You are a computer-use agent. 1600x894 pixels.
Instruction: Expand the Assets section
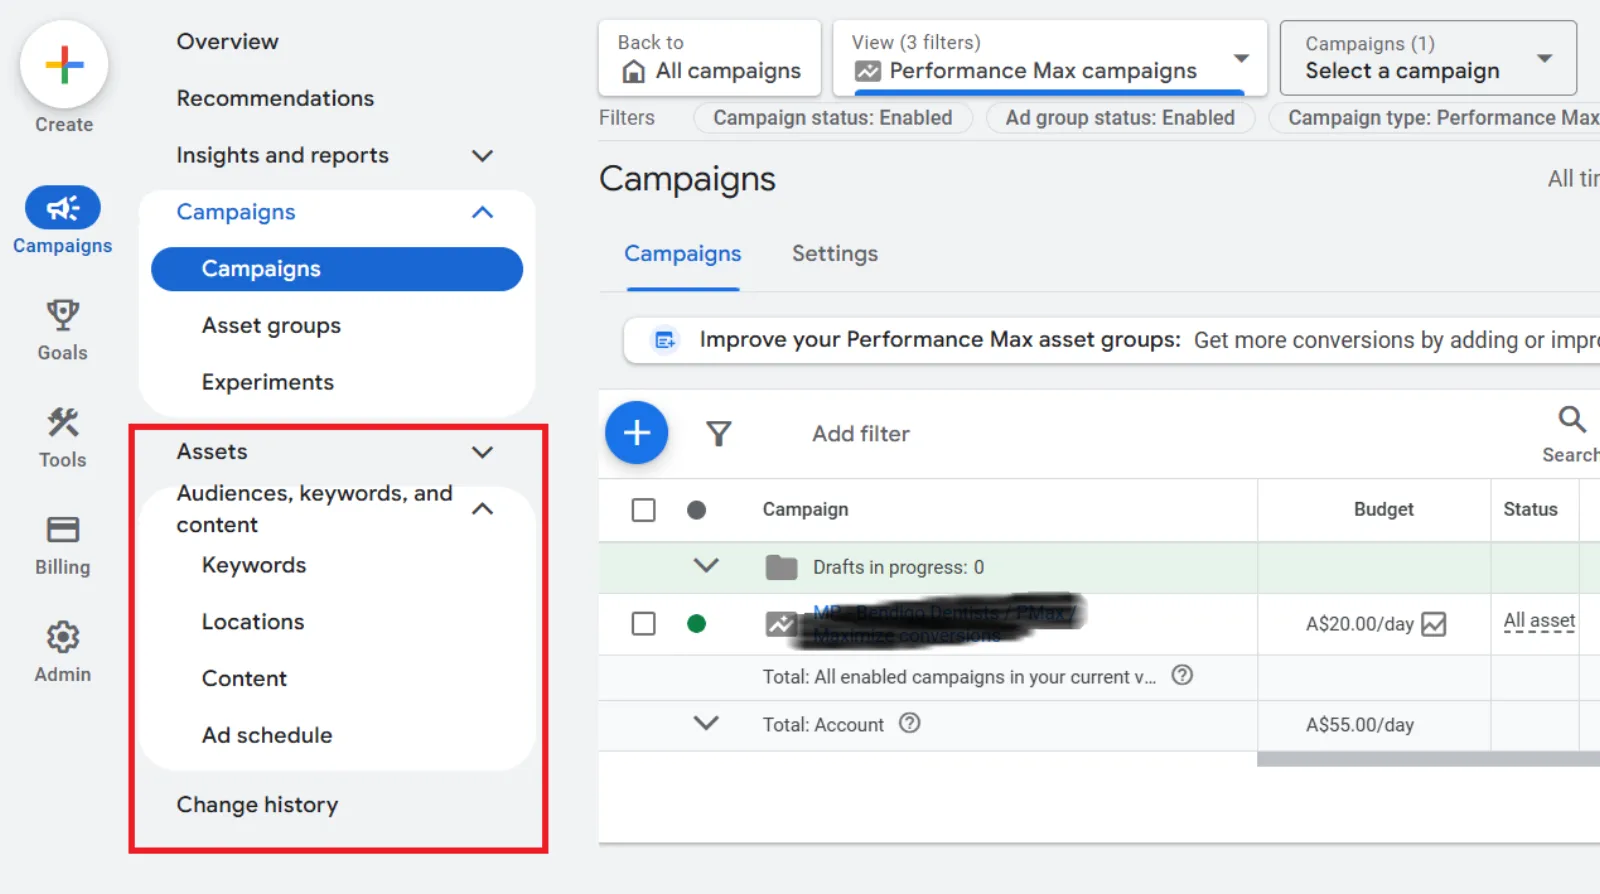[x=482, y=452]
